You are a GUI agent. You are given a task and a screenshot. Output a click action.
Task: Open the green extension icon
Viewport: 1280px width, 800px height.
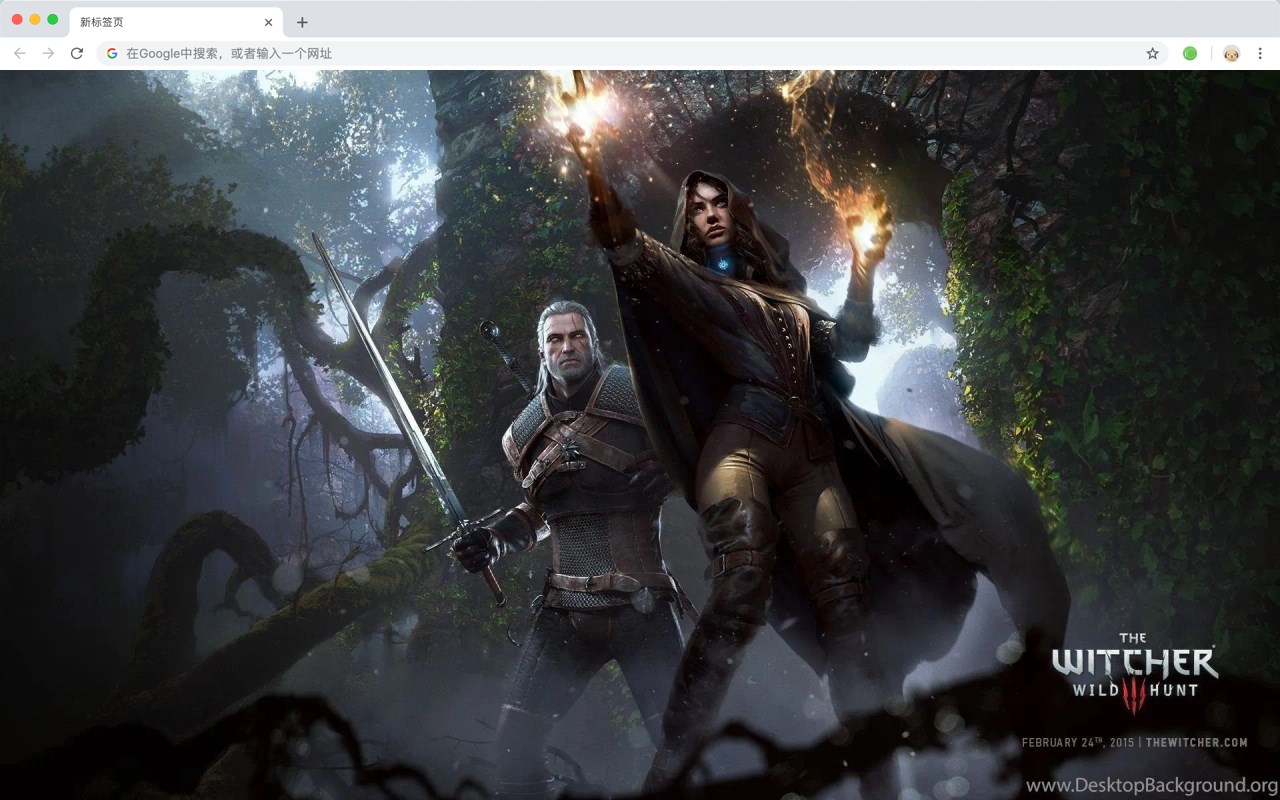click(x=1190, y=53)
